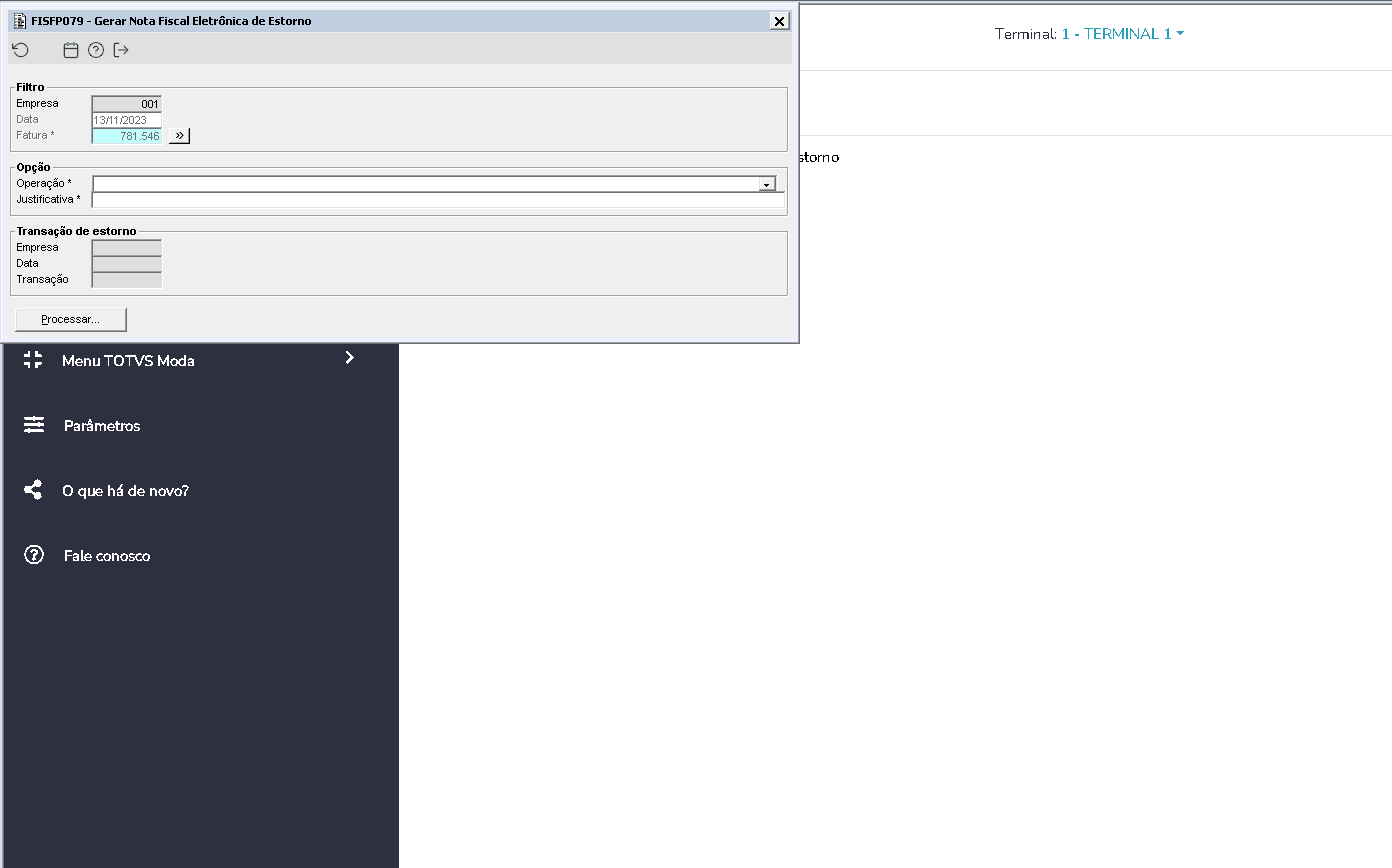Click the Processar... button
1392x868 pixels.
click(x=71, y=319)
